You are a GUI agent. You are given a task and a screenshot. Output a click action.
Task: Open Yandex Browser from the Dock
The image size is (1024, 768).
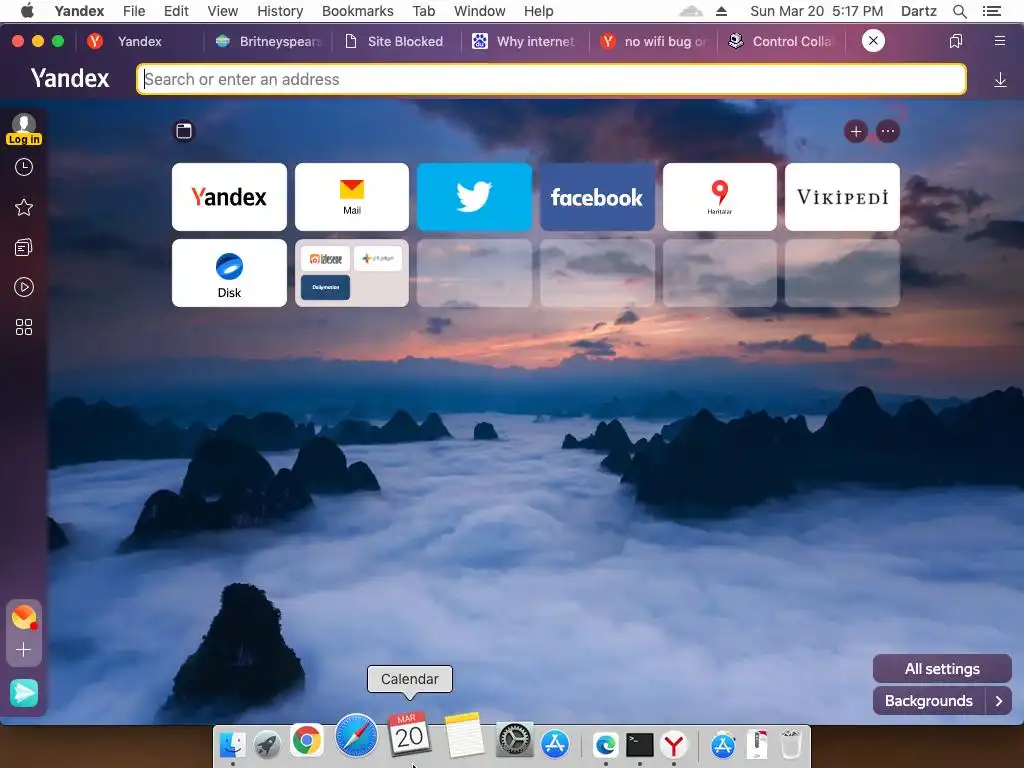click(673, 744)
